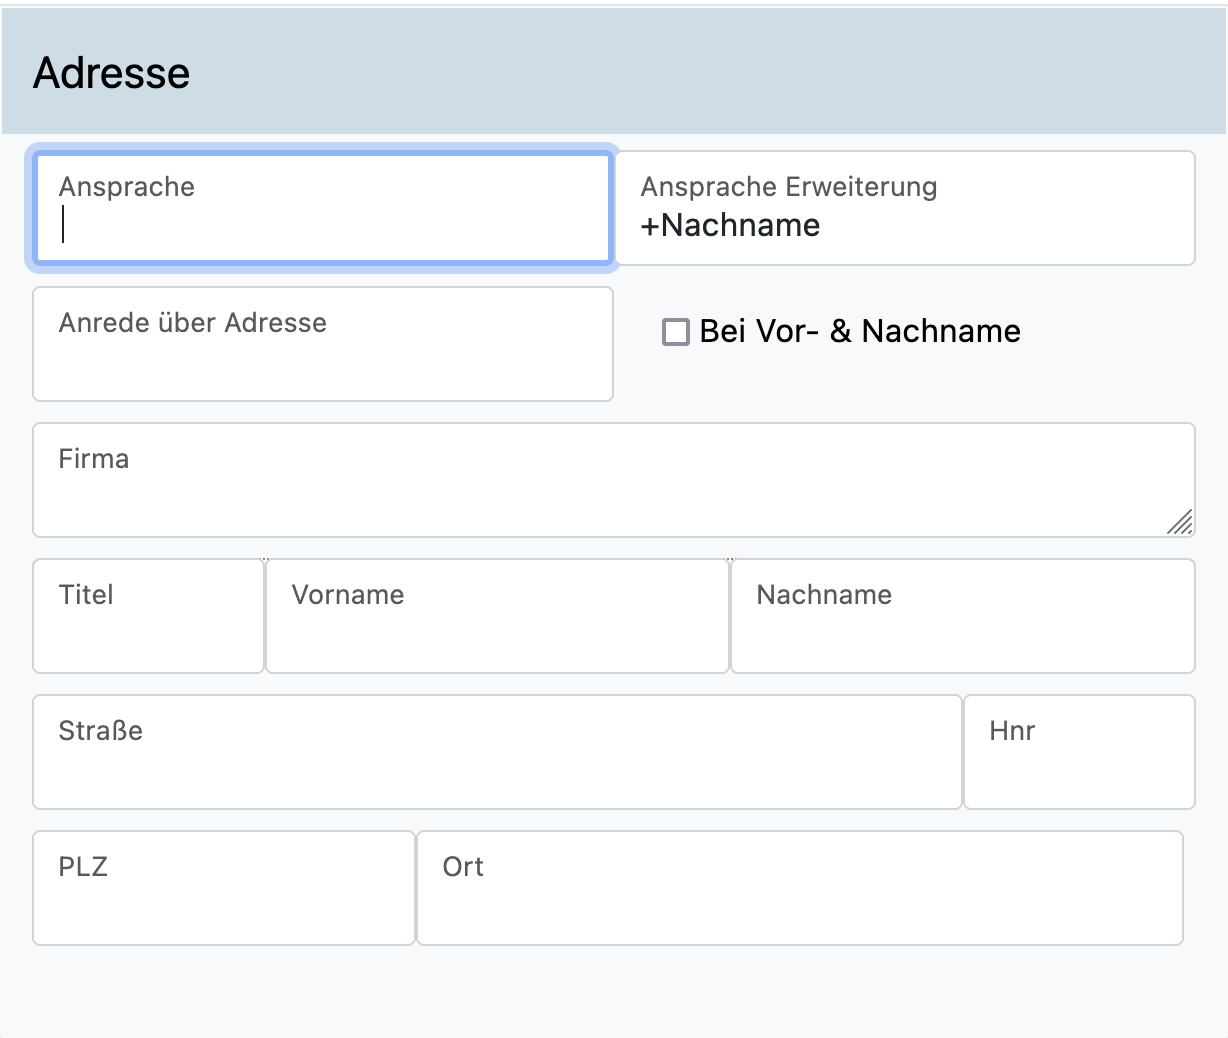Screen dimensions: 1228x1038
Task: Click the 'Bei Vor- & Nachname' label text
Action: 859,331
